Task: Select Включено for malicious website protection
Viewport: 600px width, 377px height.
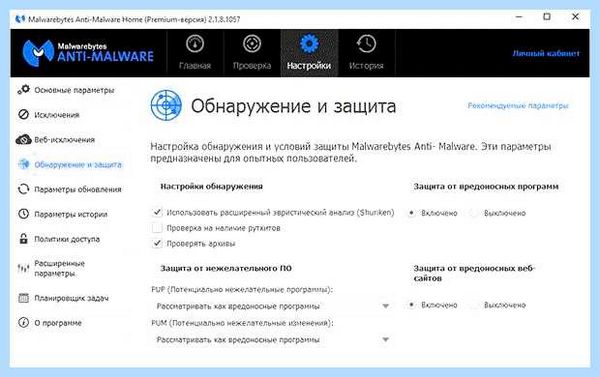Action: (411, 305)
